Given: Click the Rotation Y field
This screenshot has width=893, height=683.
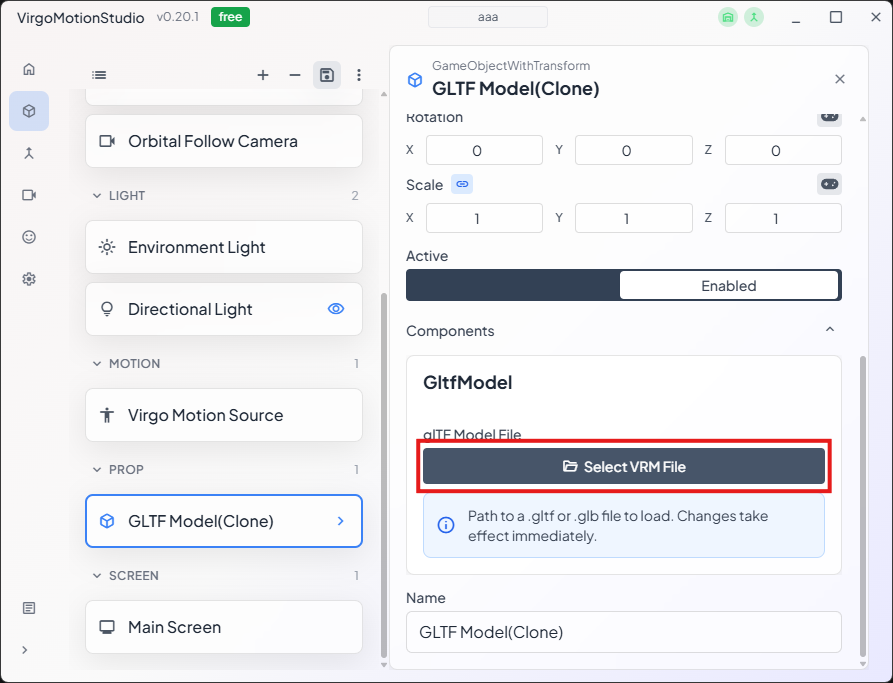Looking at the screenshot, I should 633,150.
